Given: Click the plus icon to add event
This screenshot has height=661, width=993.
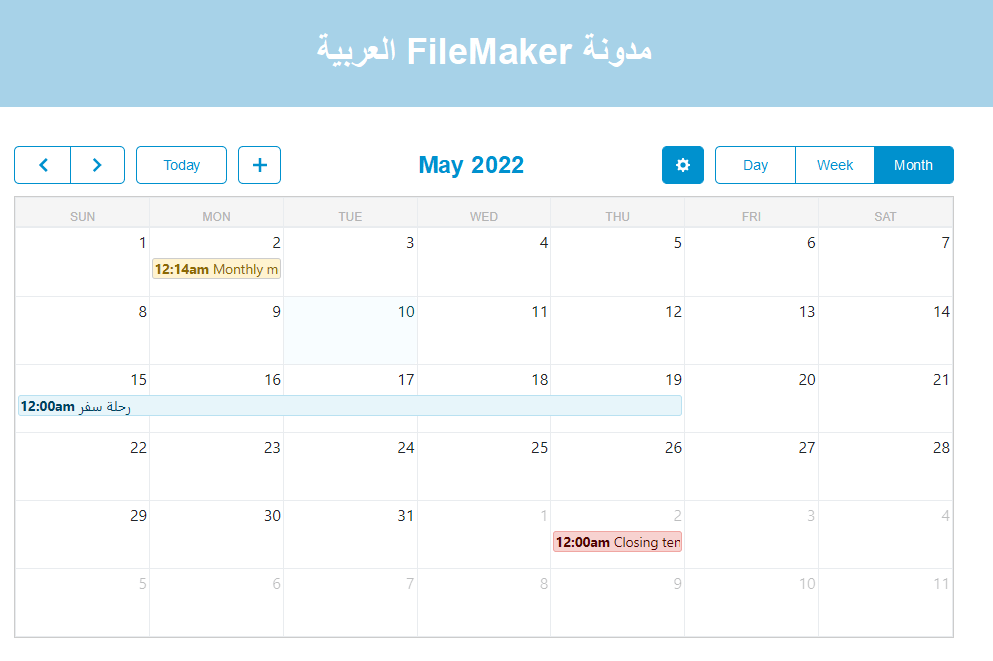Looking at the screenshot, I should [259, 165].
